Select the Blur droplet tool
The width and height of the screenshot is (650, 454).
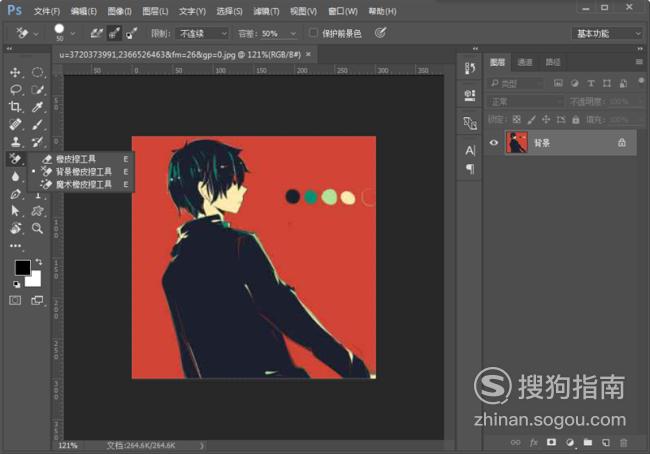point(15,176)
